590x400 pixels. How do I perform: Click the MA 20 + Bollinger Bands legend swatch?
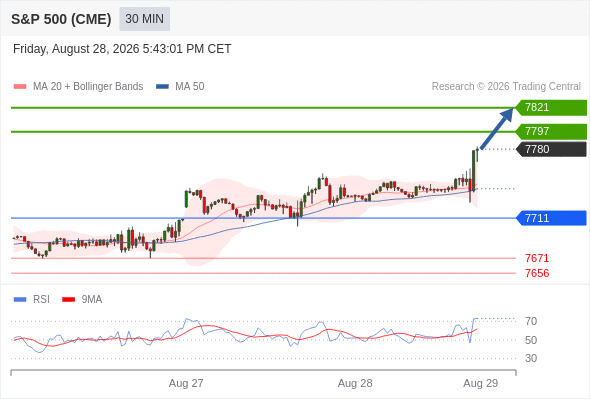[20, 87]
